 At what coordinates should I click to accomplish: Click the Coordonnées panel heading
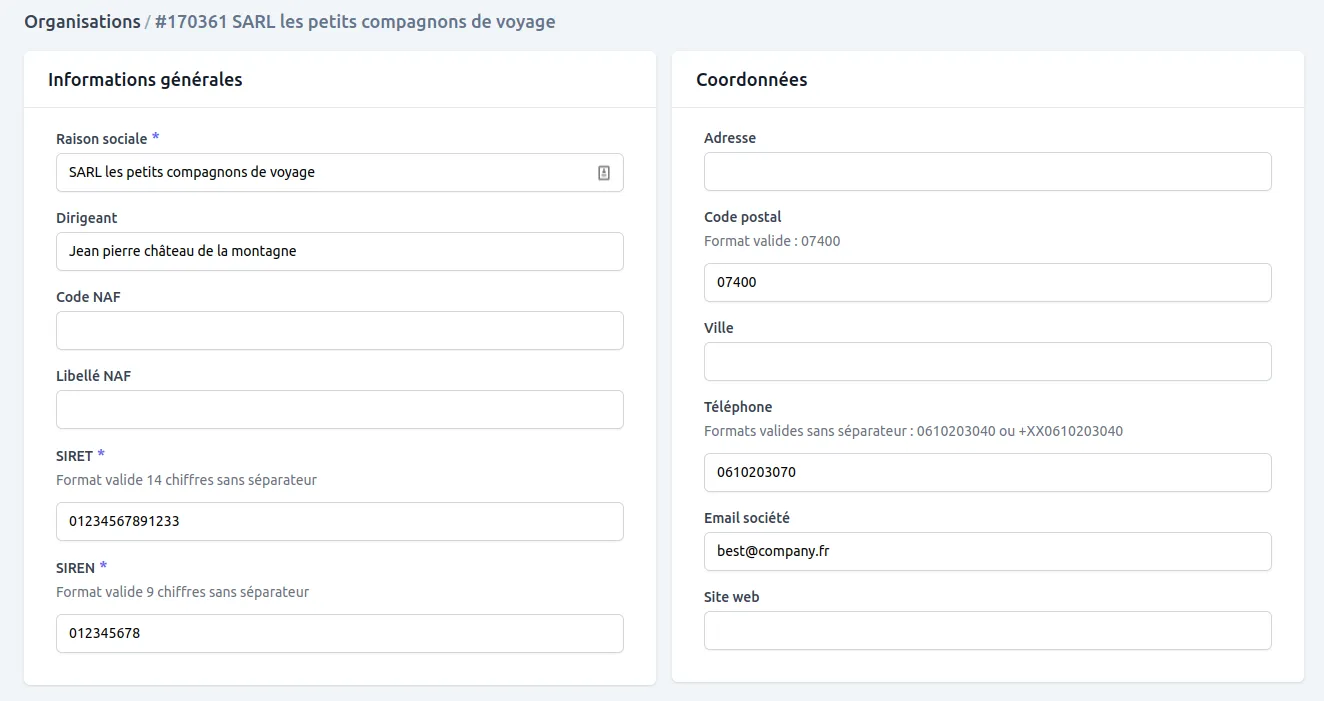click(x=751, y=80)
